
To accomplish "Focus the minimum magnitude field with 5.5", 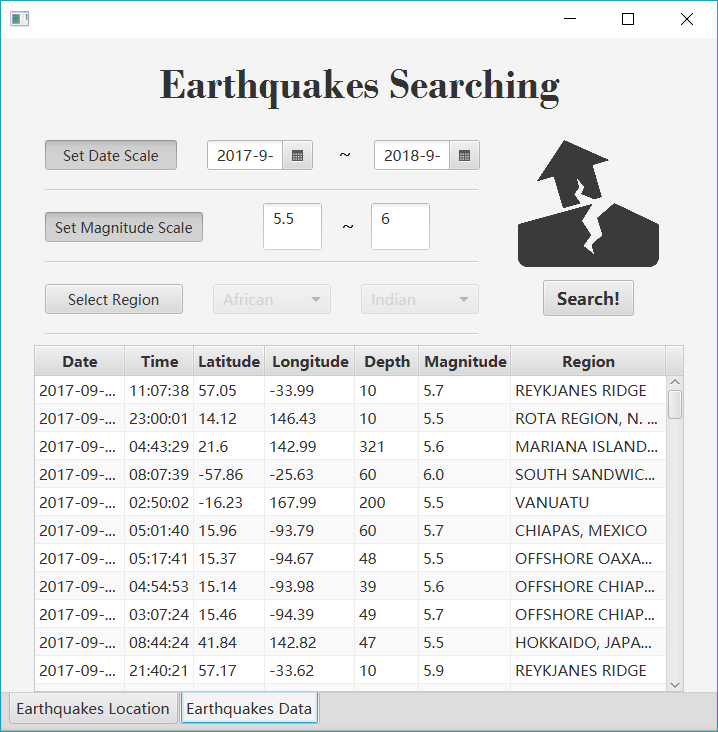I will [292, 226].
